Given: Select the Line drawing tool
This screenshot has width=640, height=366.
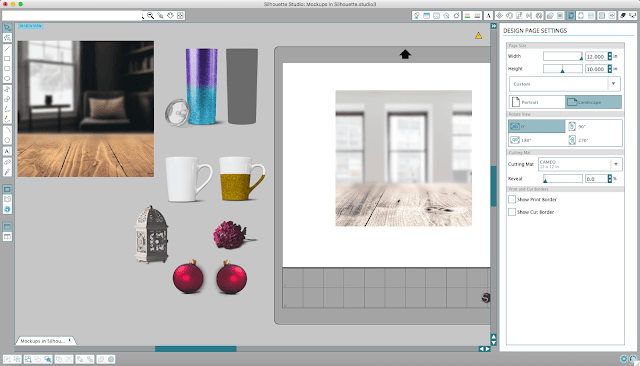Looking at the screenshot, I should coord(7,48).
